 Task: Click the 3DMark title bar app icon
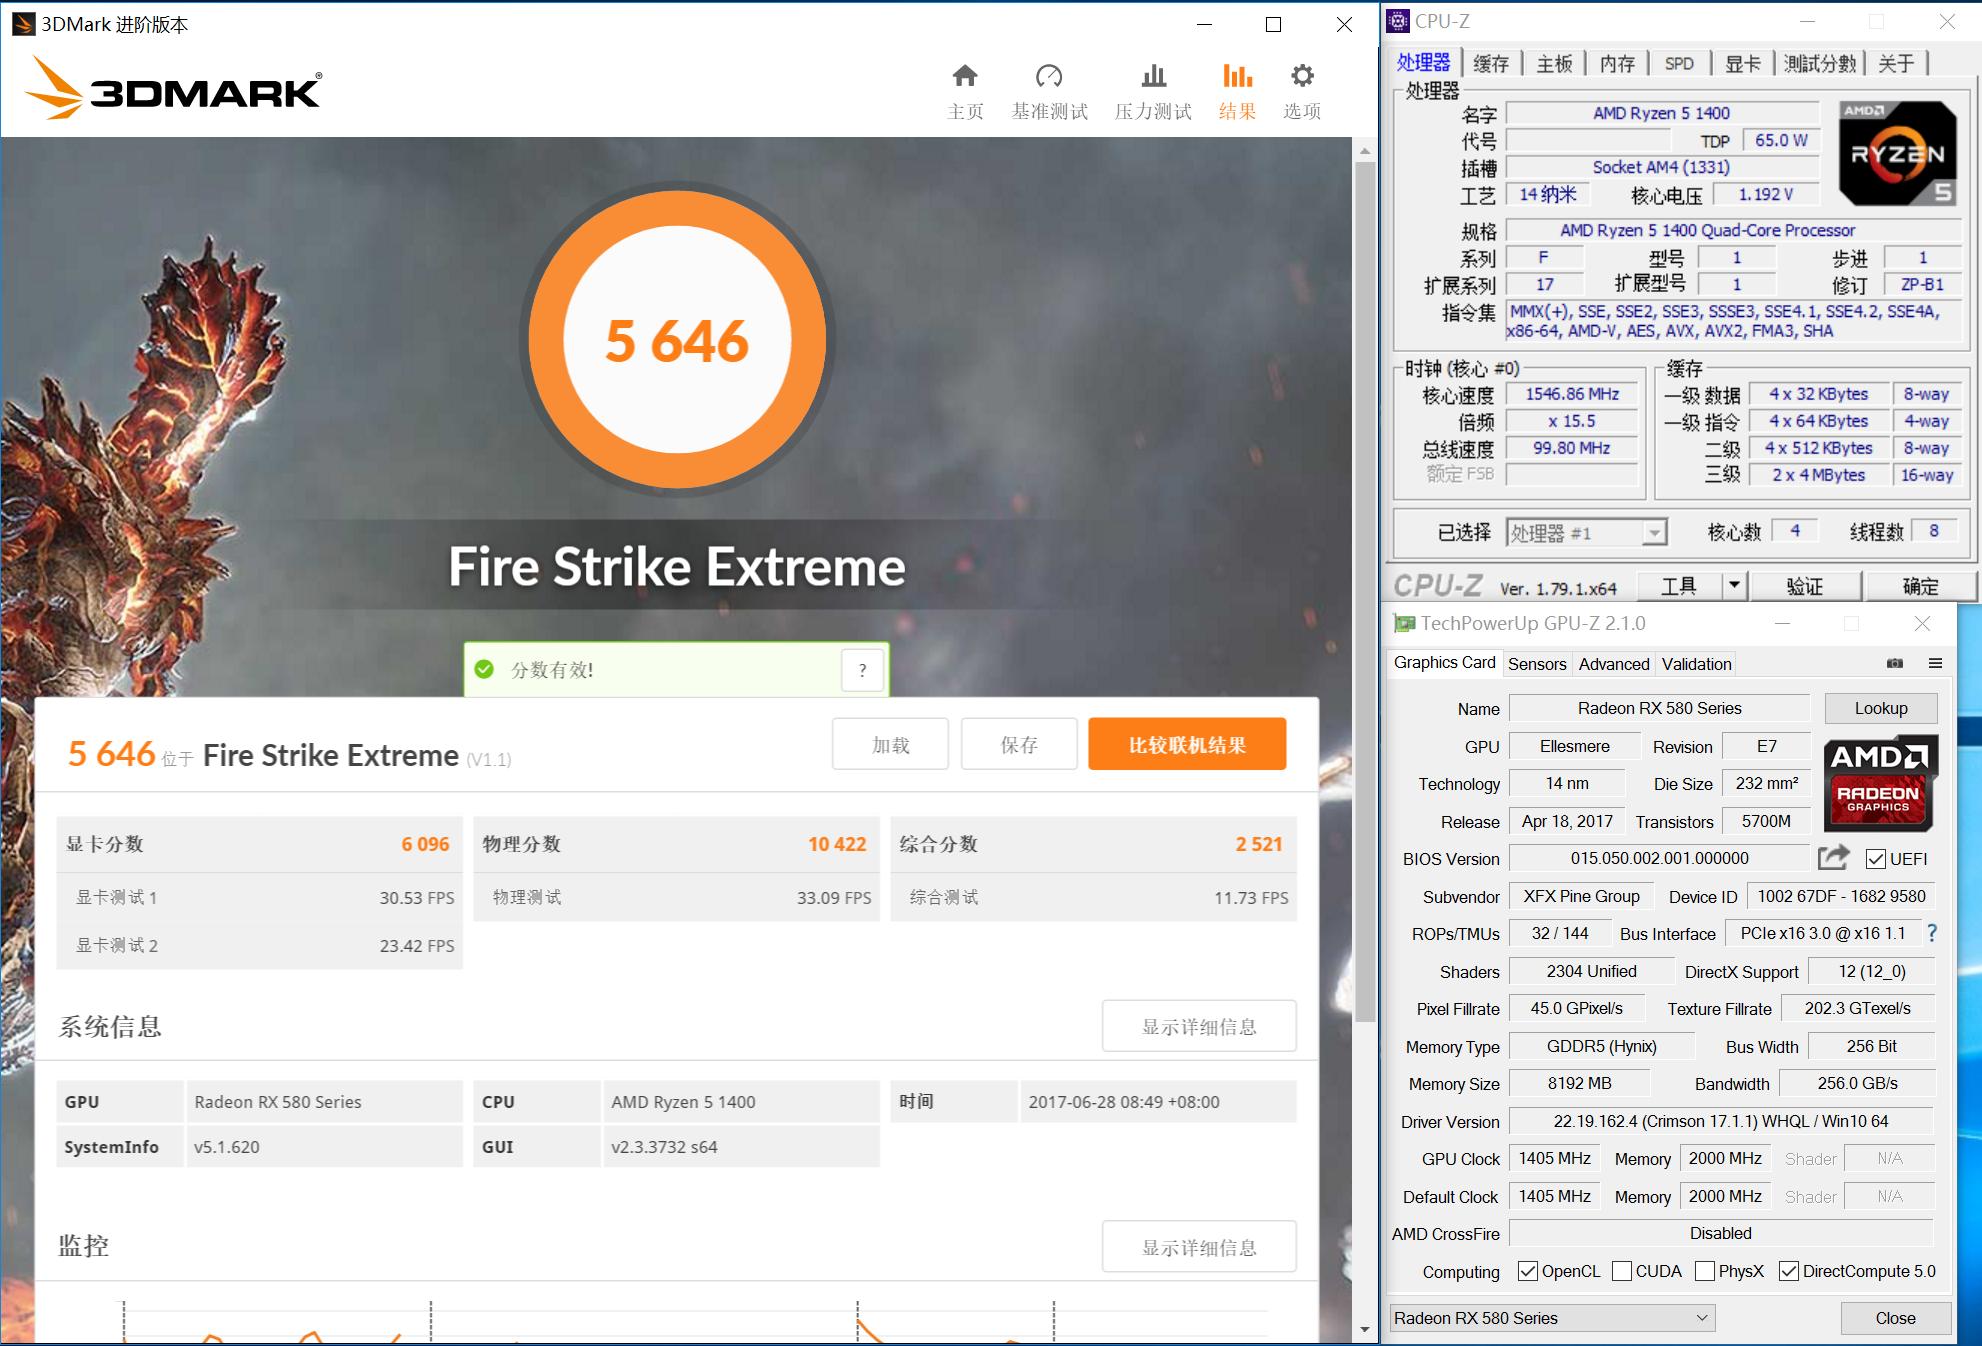pyautogui.click(x=23, y=24)
